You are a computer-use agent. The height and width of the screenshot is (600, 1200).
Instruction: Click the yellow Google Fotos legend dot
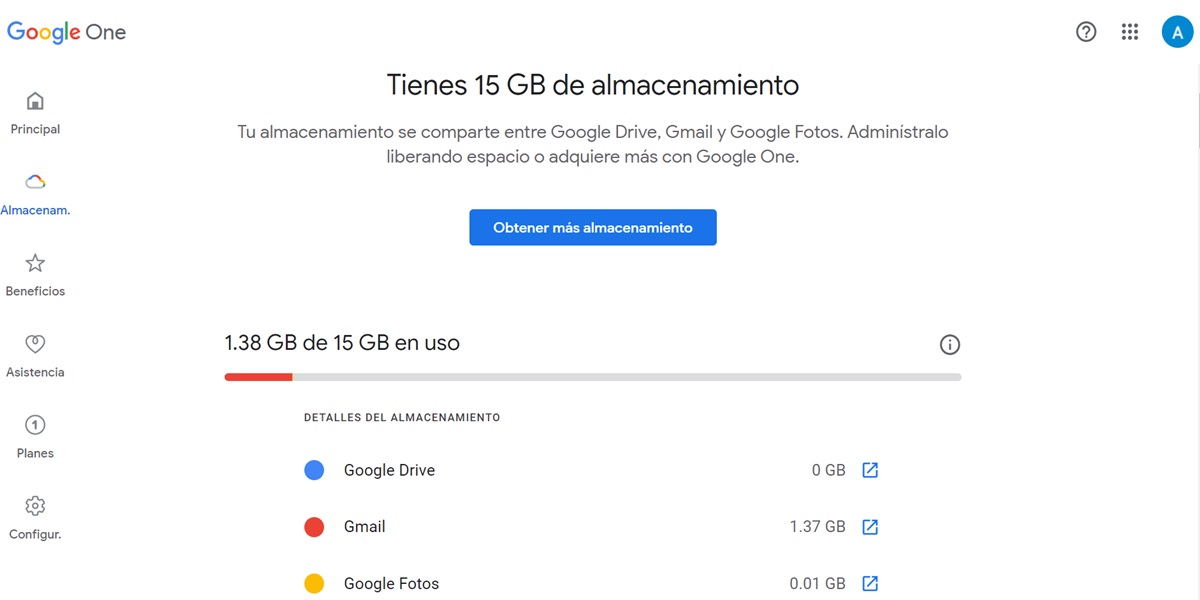click(314, 583)
